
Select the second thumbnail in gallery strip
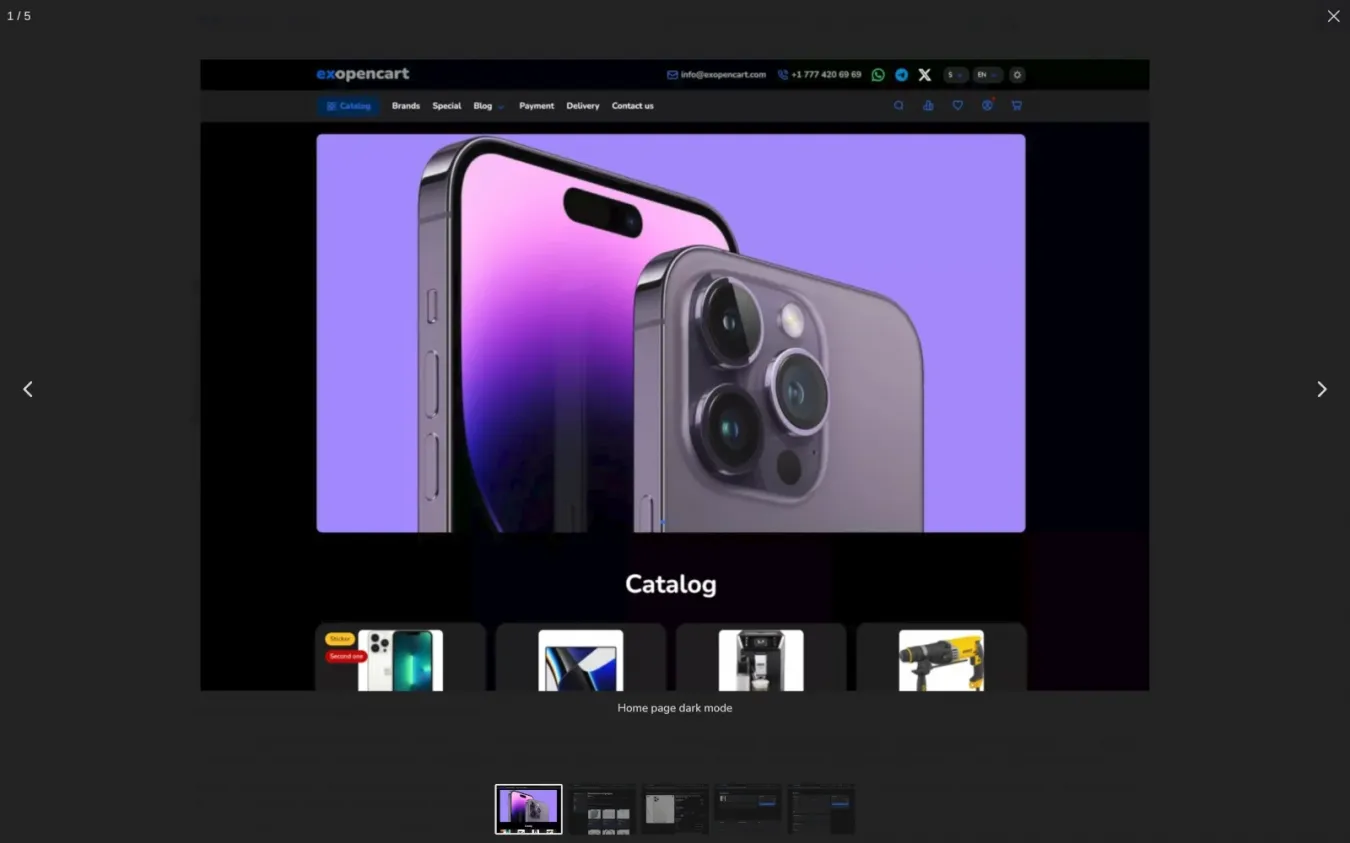(x=603, y=809)
